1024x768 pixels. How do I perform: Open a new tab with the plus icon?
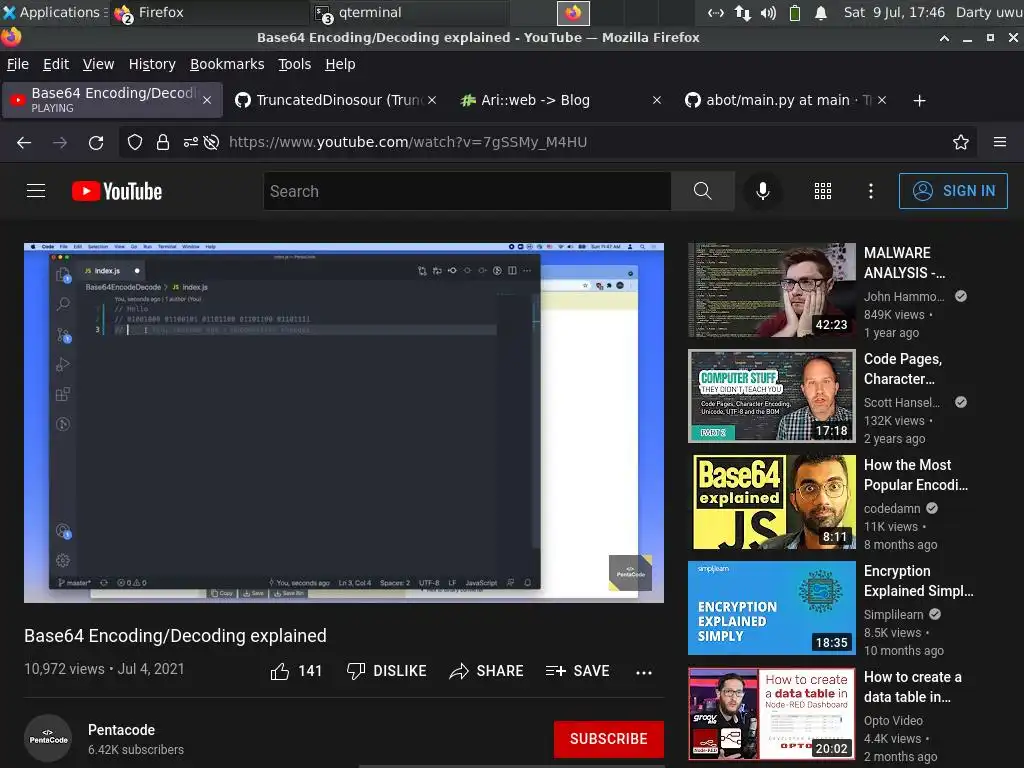point(920,101)
